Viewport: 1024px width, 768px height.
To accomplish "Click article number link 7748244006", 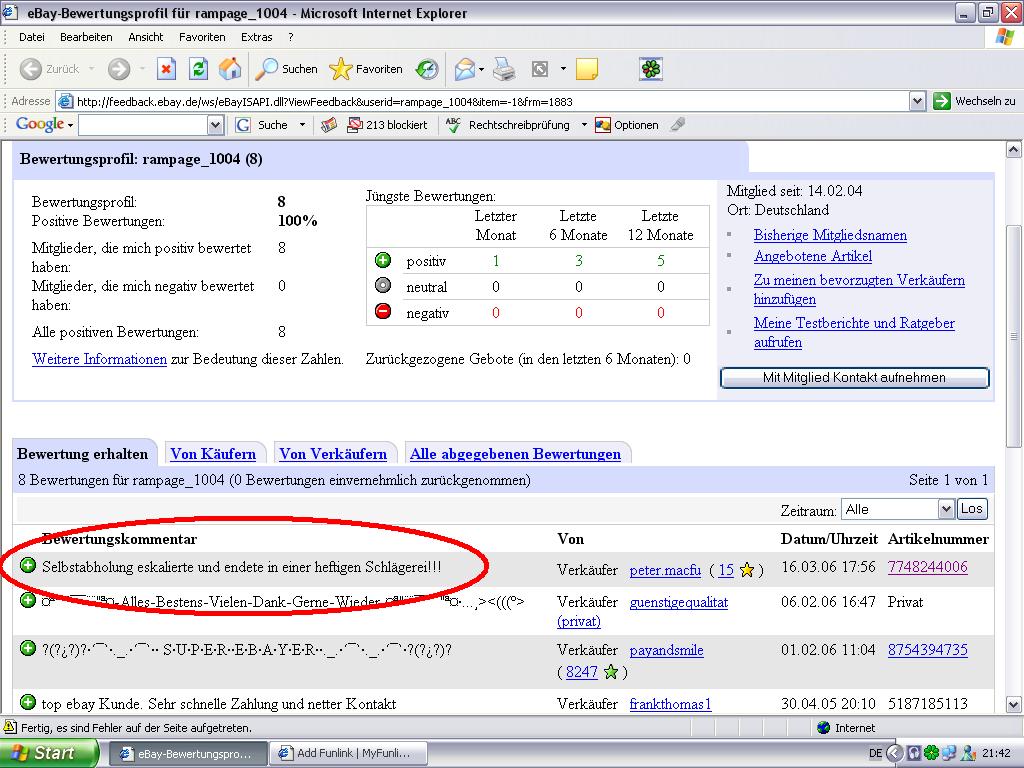I will point(927,567).
